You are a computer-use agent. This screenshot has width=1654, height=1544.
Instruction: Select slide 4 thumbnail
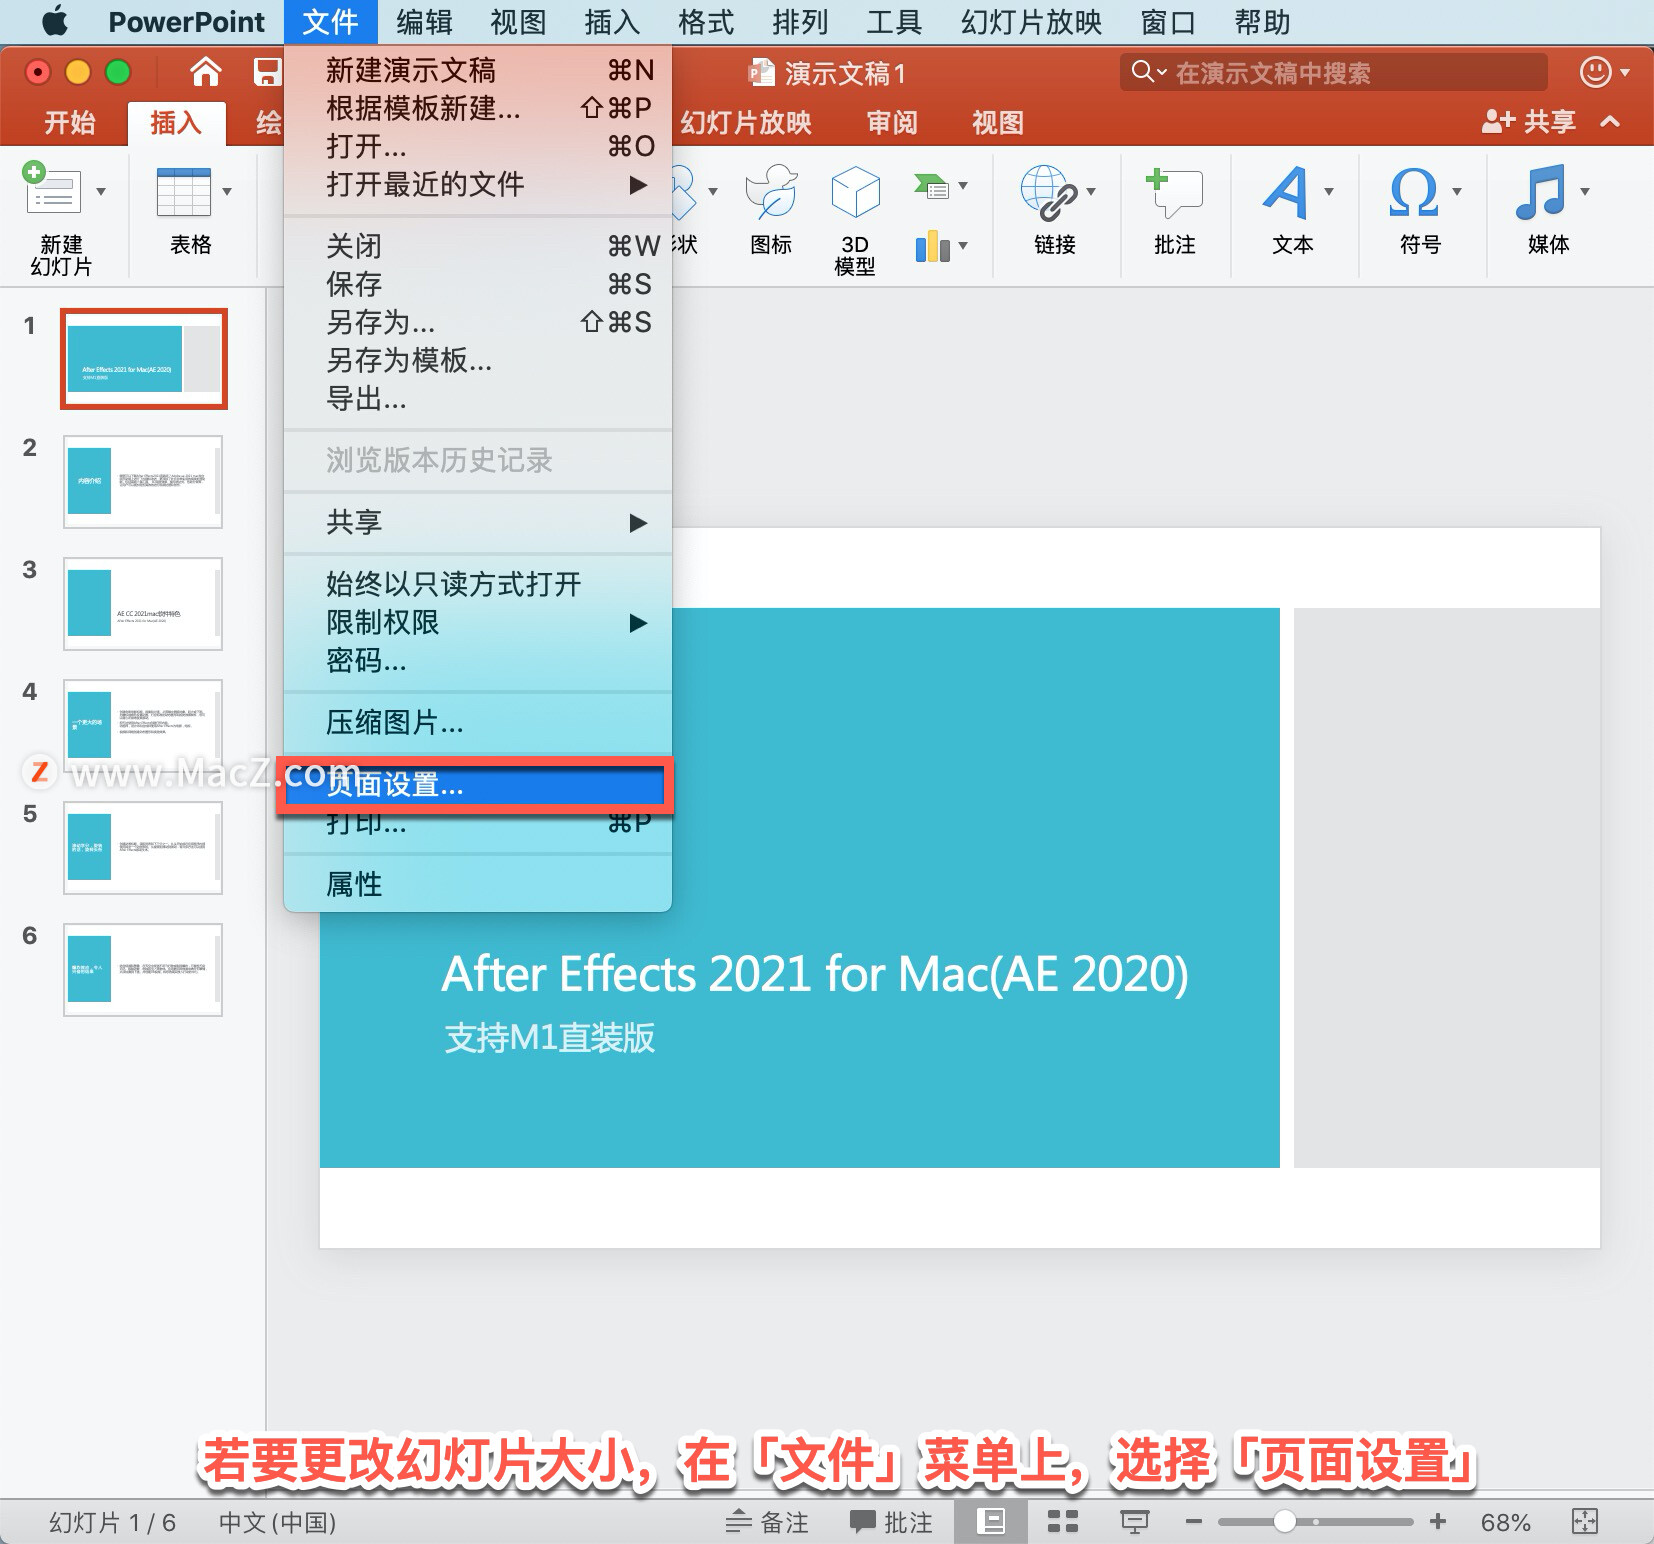[143, 725]
